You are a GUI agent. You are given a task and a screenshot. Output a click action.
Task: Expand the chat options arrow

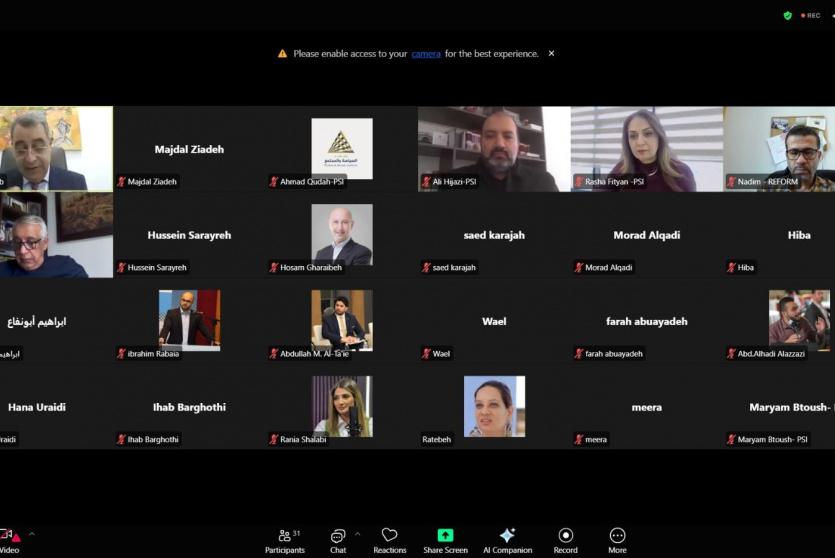[357, 534]
